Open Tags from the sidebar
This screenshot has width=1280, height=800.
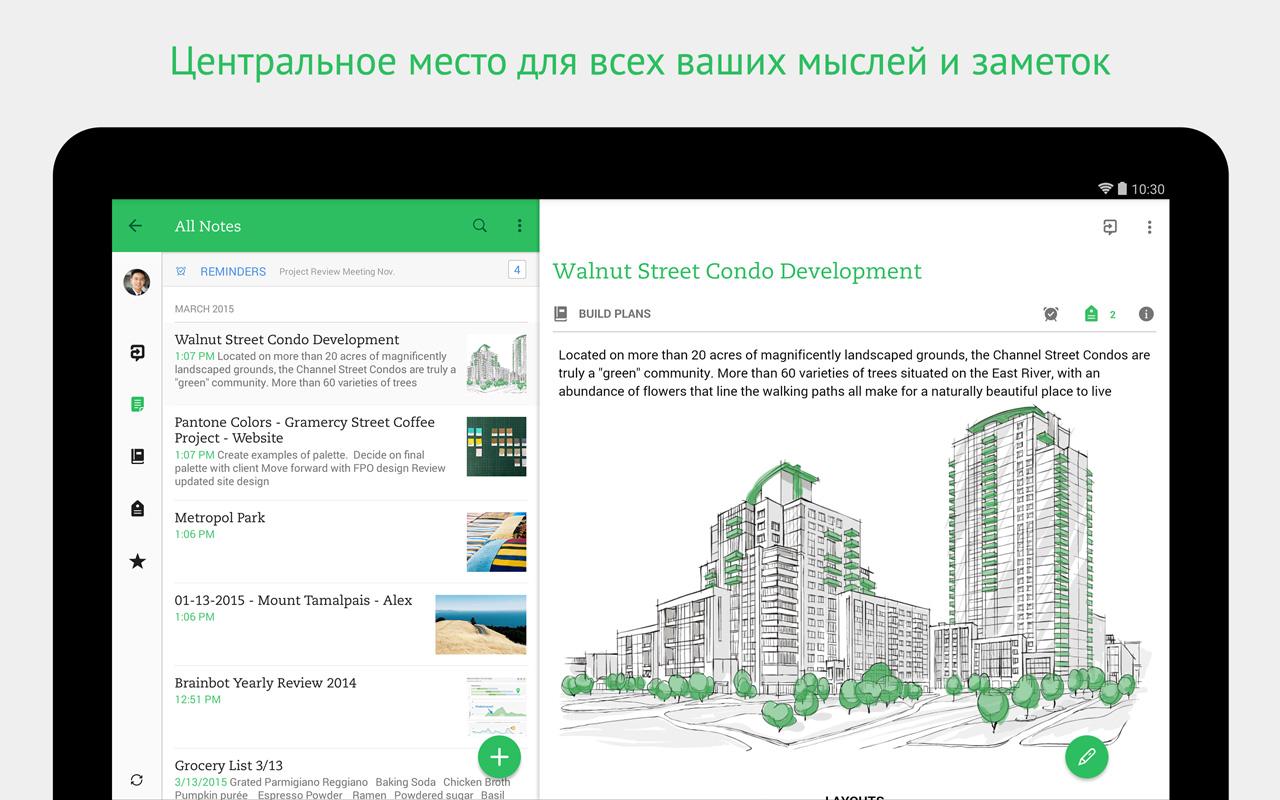pos(137,509)
